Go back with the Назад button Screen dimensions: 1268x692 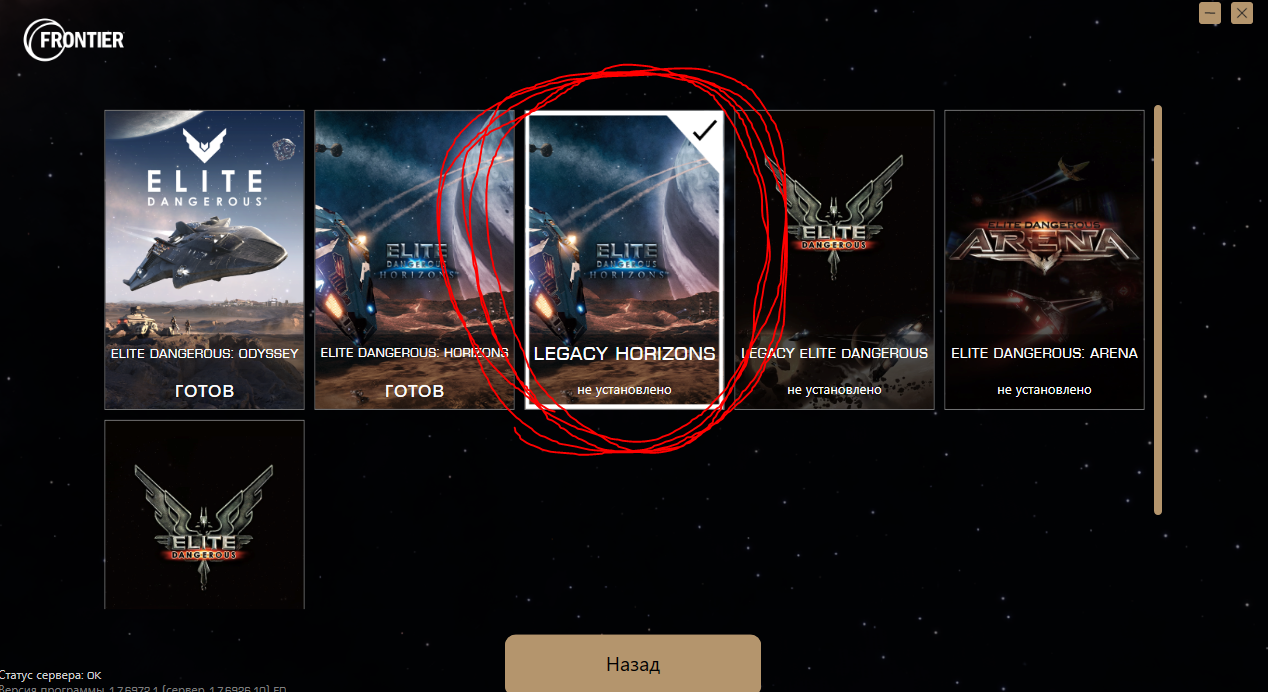[633, 664]
